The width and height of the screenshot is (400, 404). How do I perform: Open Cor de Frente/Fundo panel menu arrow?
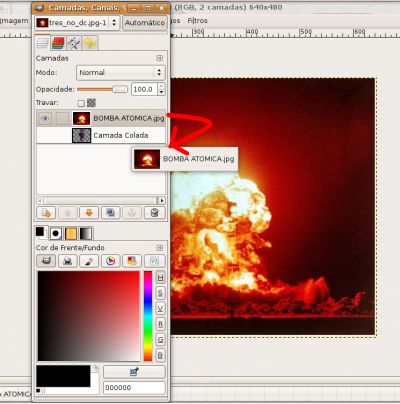160,248
